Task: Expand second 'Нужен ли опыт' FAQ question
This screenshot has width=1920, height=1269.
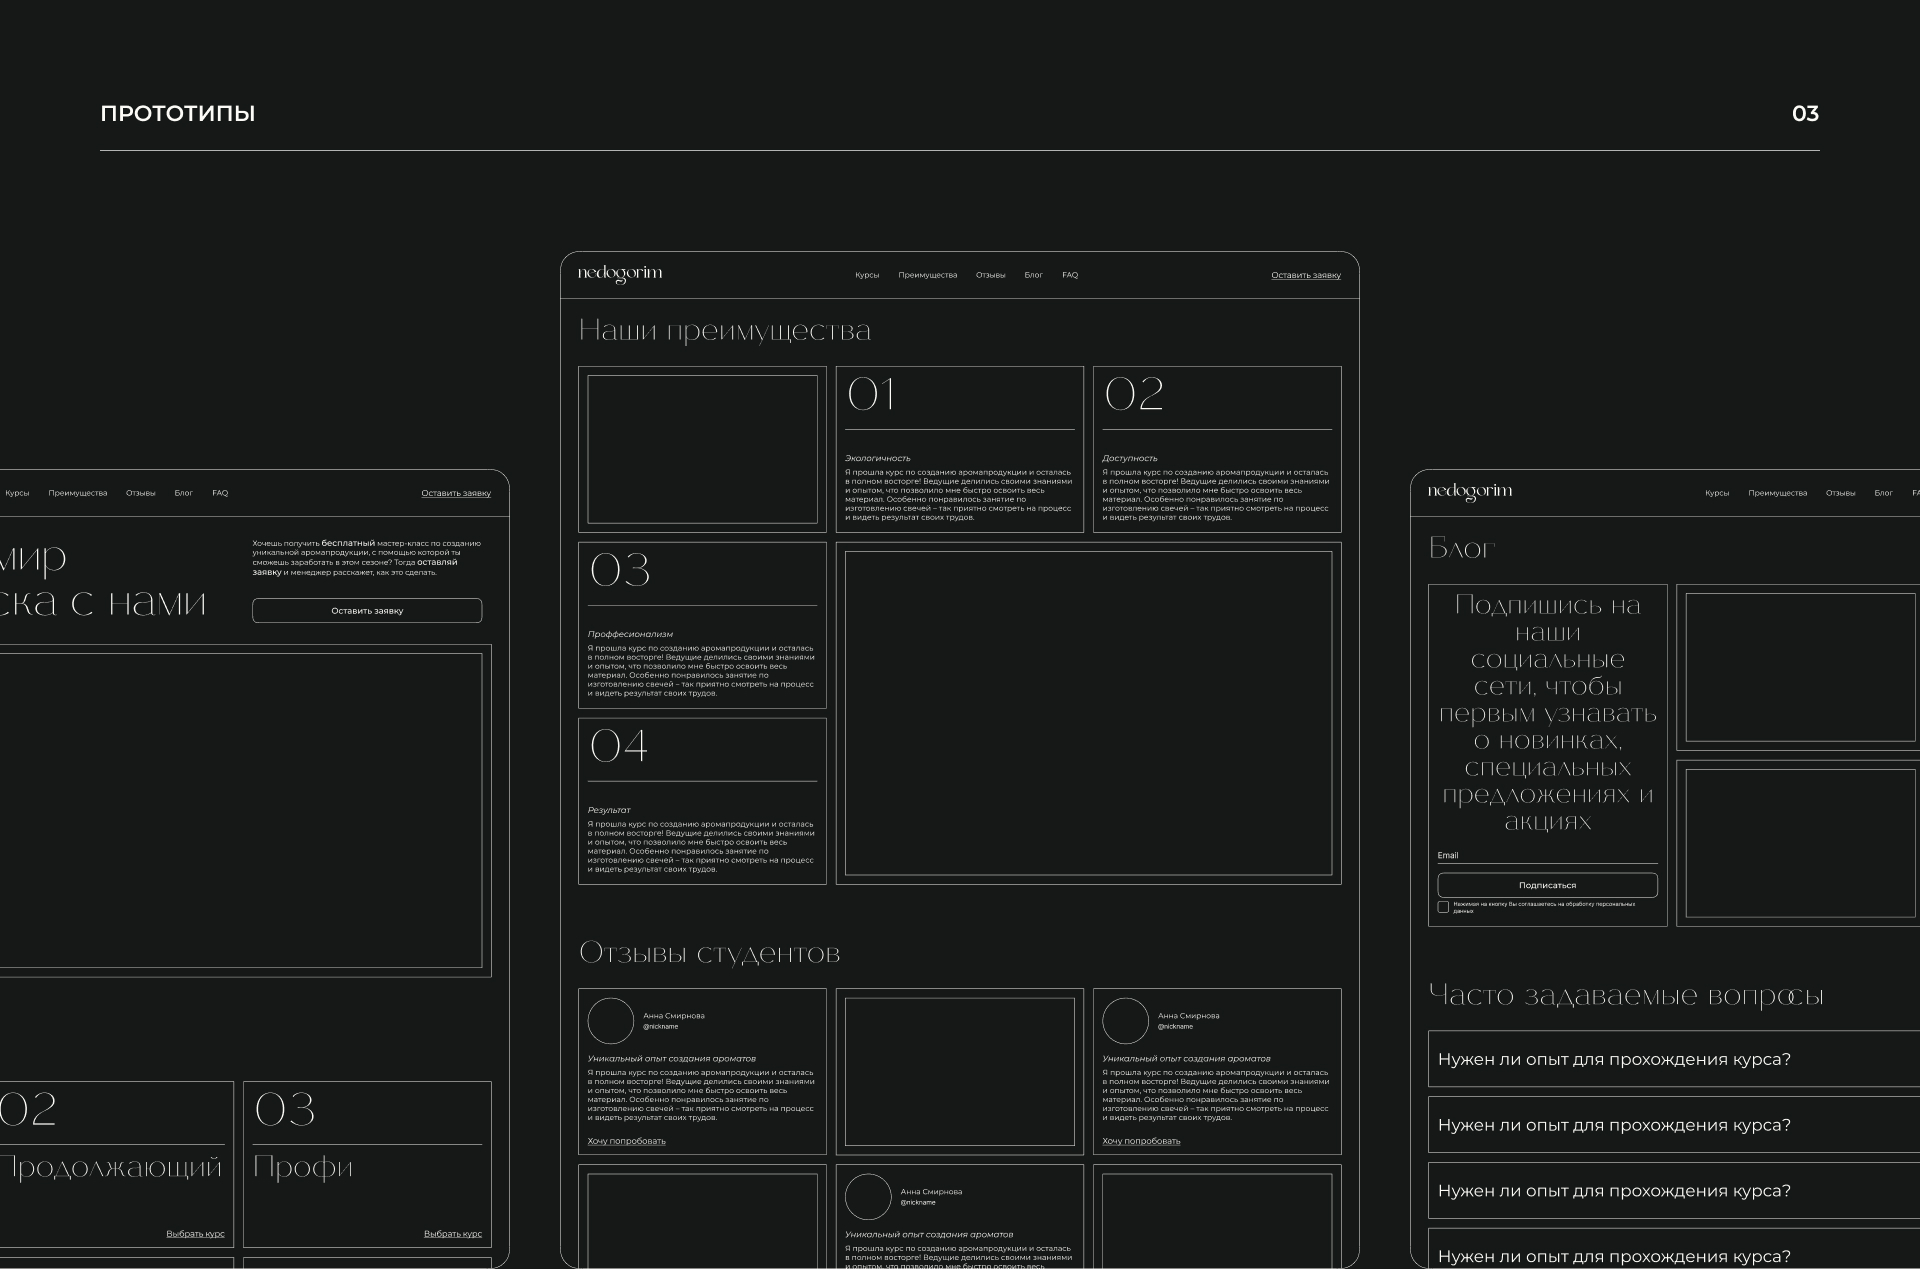Action: point(1614,1125)
